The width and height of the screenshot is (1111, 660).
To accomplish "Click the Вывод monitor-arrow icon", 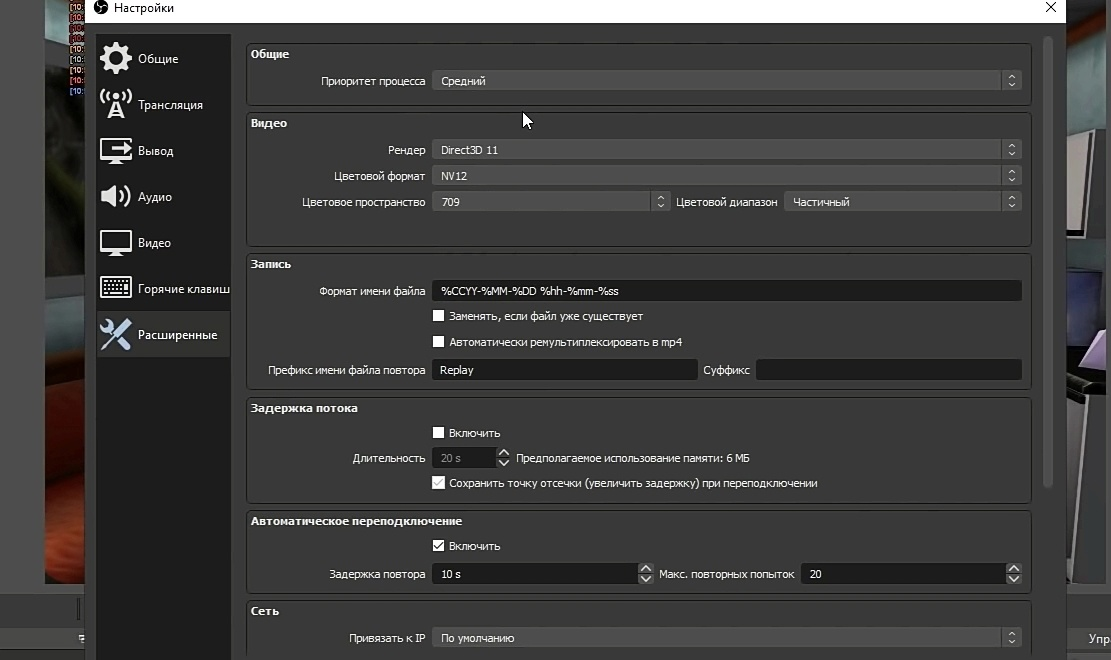I will tap(116, 151).
